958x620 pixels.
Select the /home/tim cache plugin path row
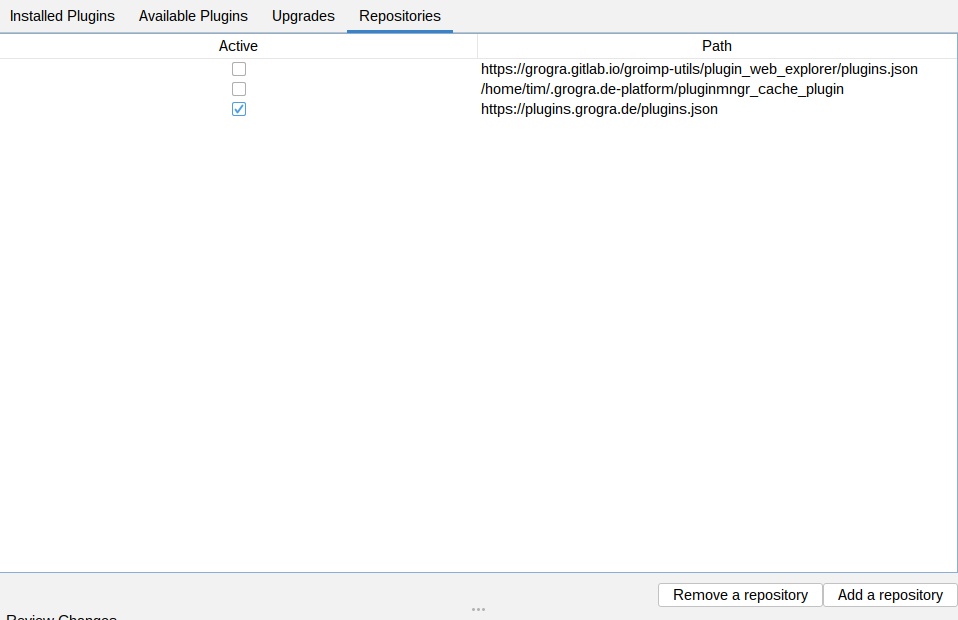click(662, 89)
